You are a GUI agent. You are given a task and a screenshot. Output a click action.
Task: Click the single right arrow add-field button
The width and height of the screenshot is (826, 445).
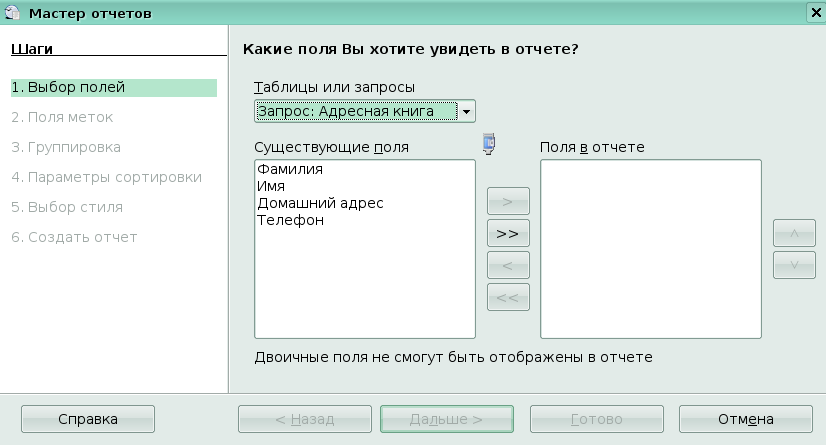click(507, 201)
